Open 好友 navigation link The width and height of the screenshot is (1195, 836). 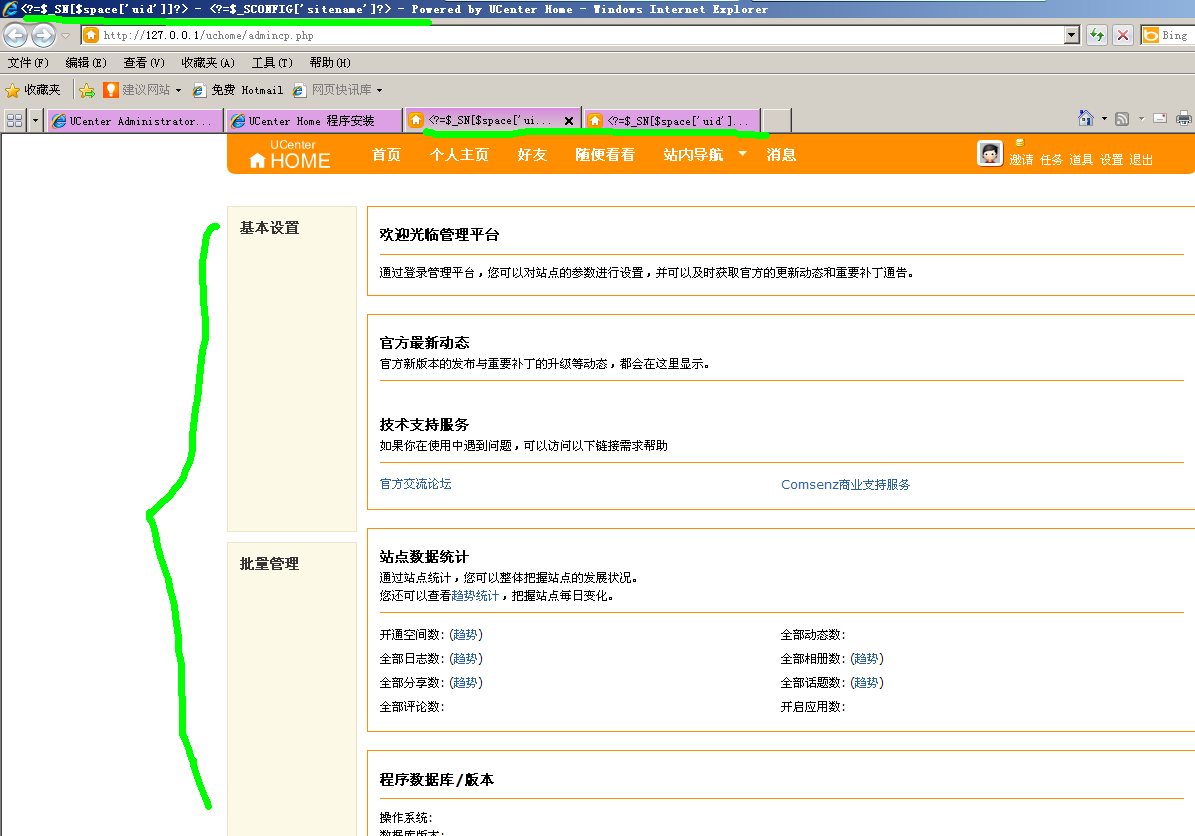pyautogui.click(x=532, y=155)
